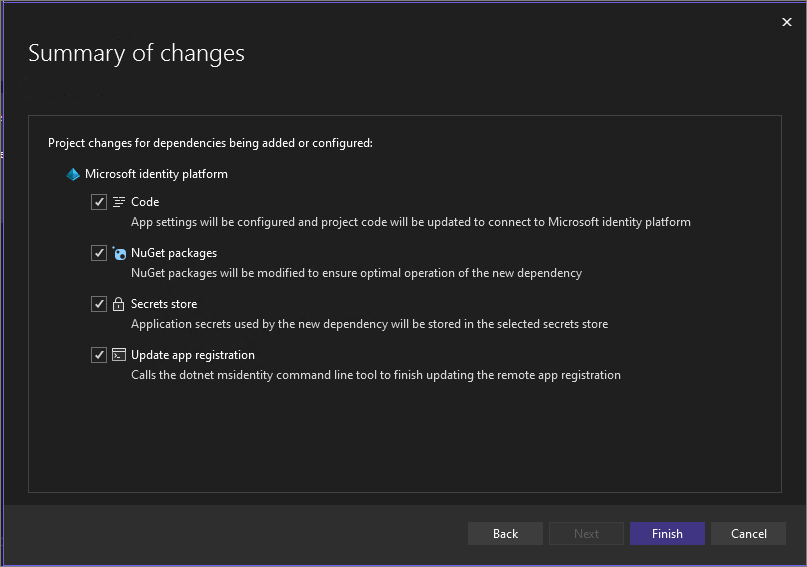This screenshot has width=807, height=567.
Task: Close the dialog with the X button
Action: coord(786,22)
